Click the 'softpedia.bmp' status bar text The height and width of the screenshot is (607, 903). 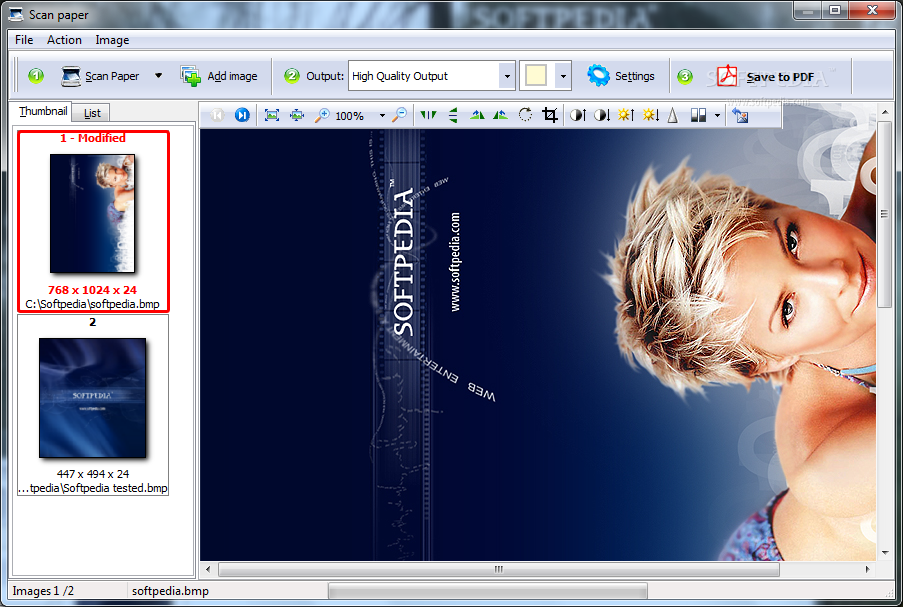pos(170,591)
